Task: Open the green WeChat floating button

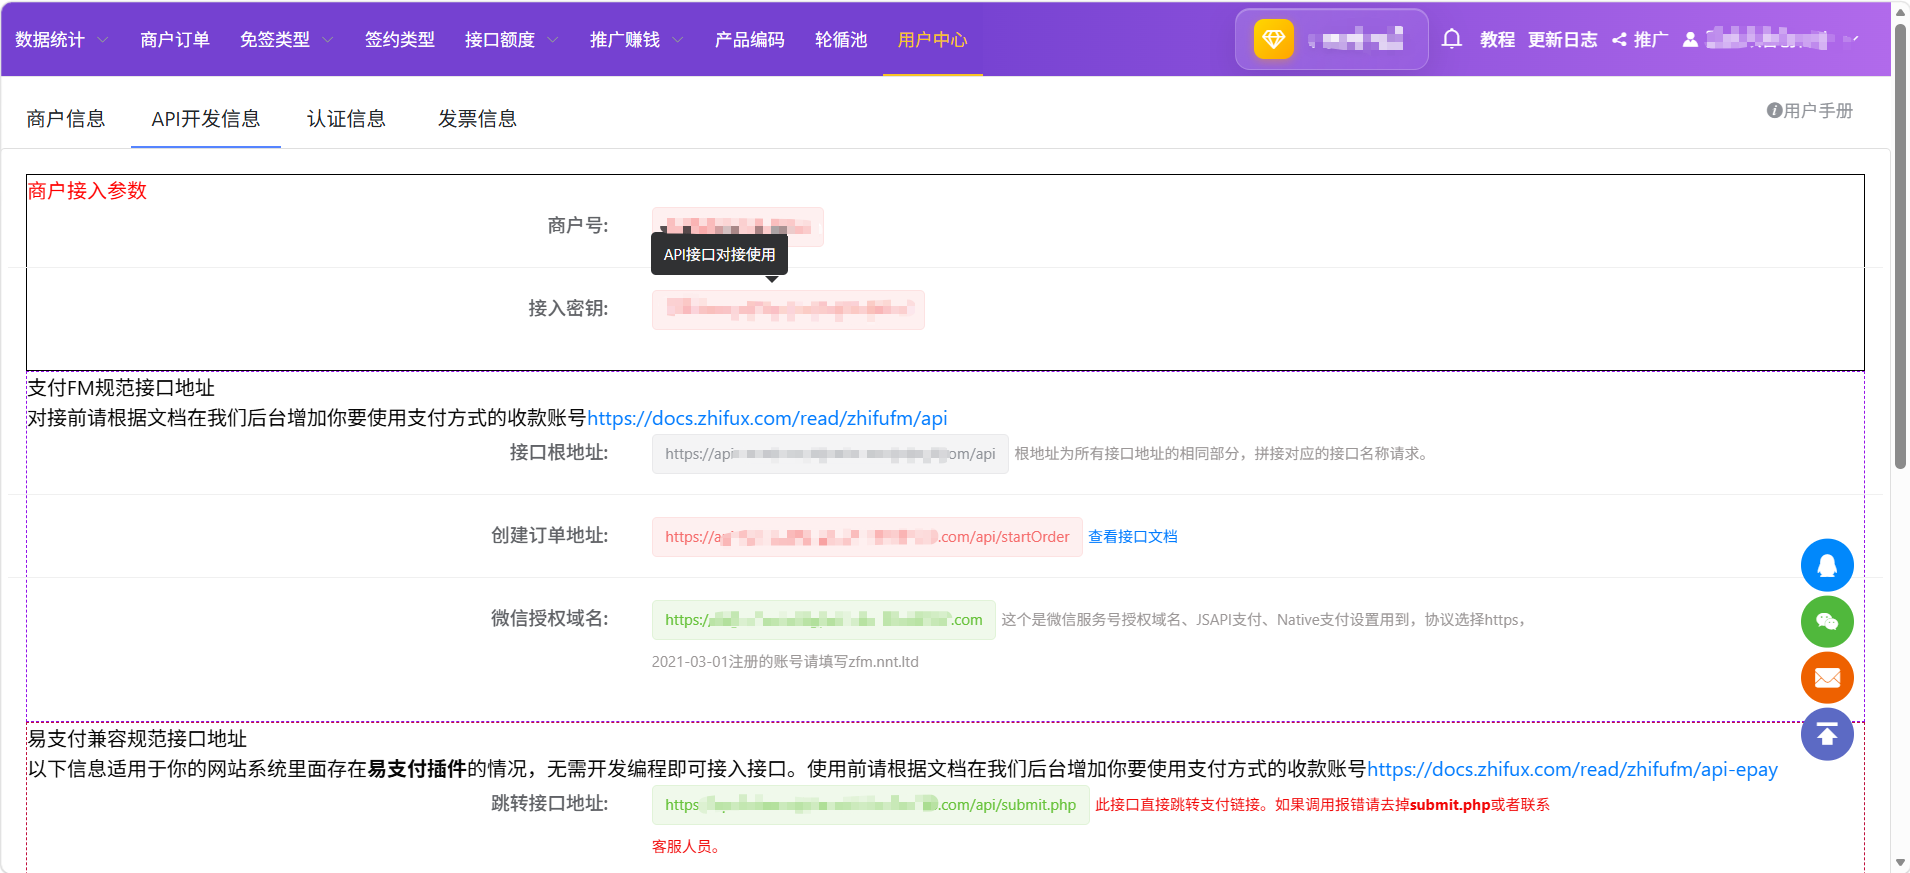Action: (1827, 622)
